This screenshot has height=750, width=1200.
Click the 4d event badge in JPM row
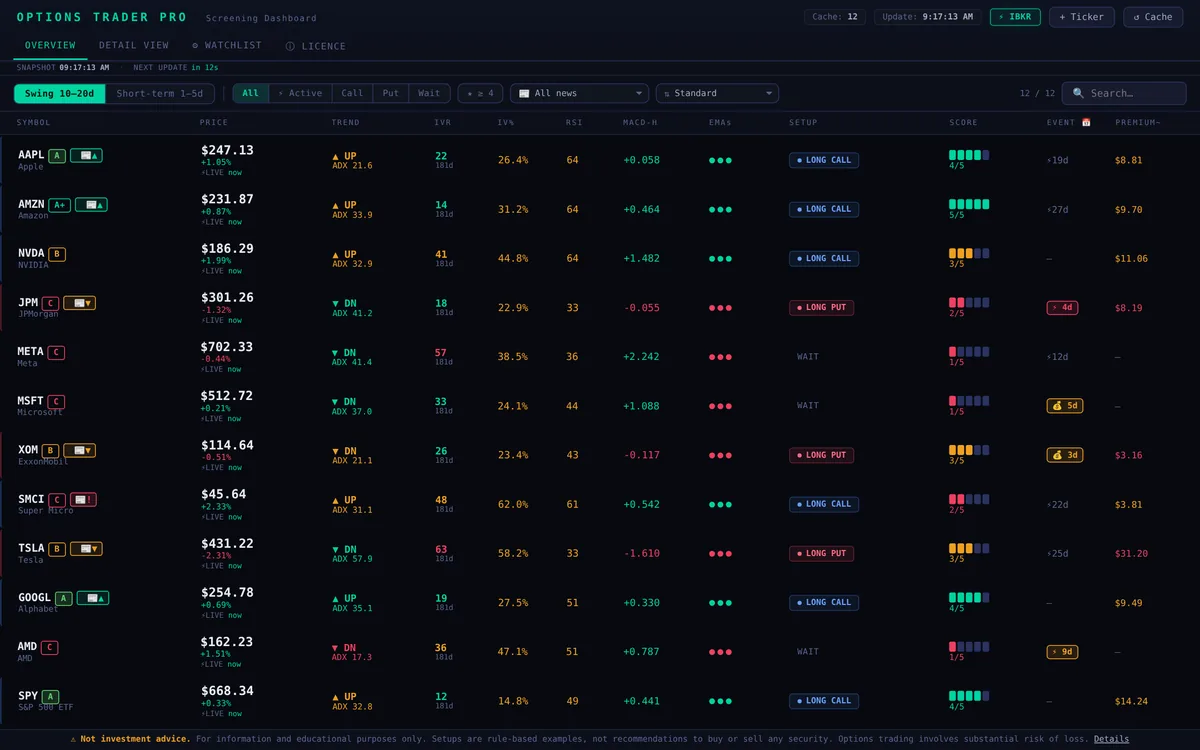(x=1062, y=307)
